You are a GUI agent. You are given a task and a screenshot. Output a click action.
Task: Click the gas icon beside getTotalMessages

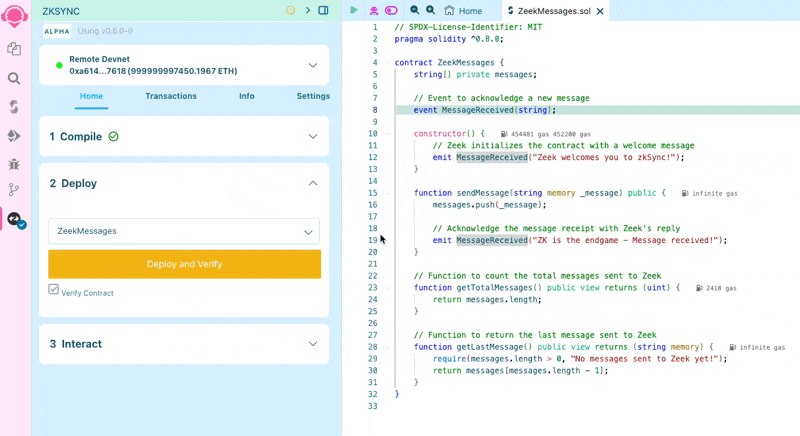tap(699, 288)
